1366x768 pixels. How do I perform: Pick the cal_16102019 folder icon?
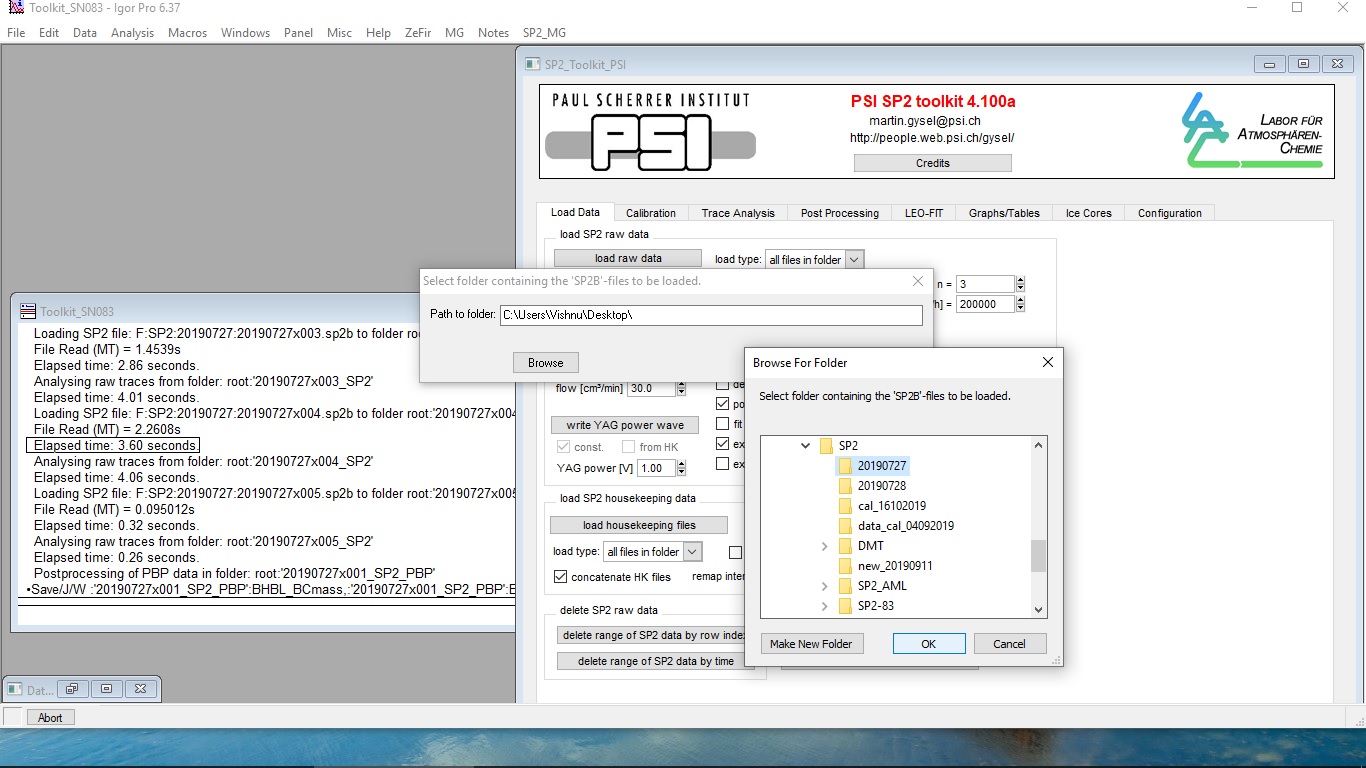point(845,506)
